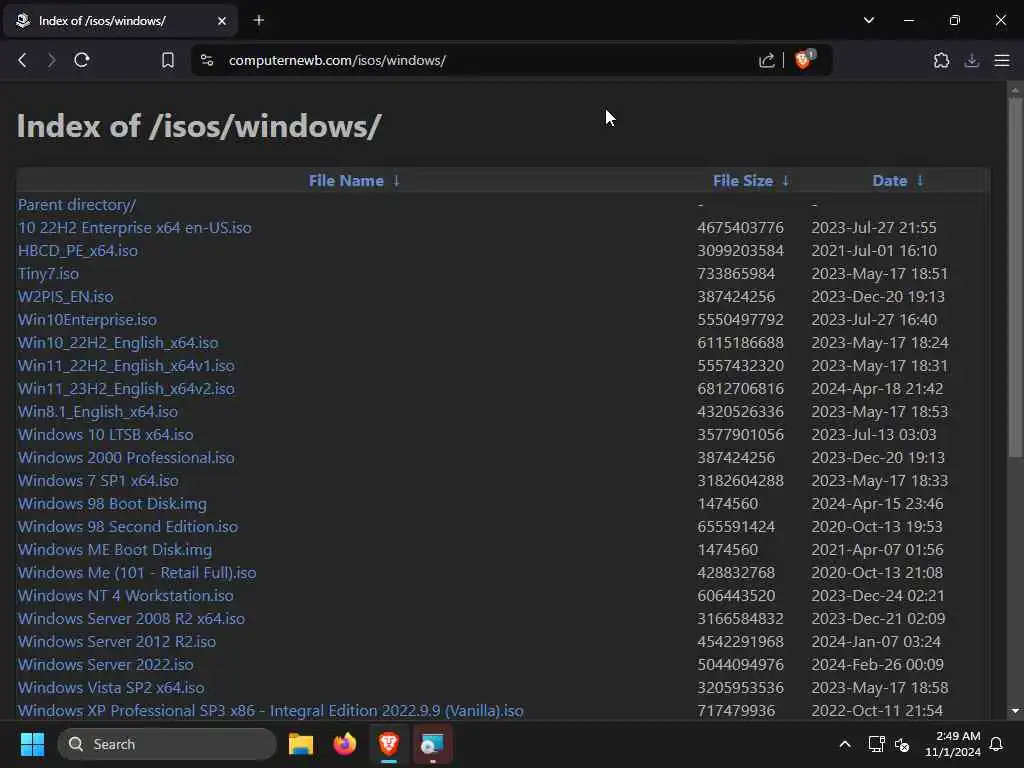Open the disc imaging app taskbar icon
Viewport: 1024px width, 768px height.
click(432, 744)
